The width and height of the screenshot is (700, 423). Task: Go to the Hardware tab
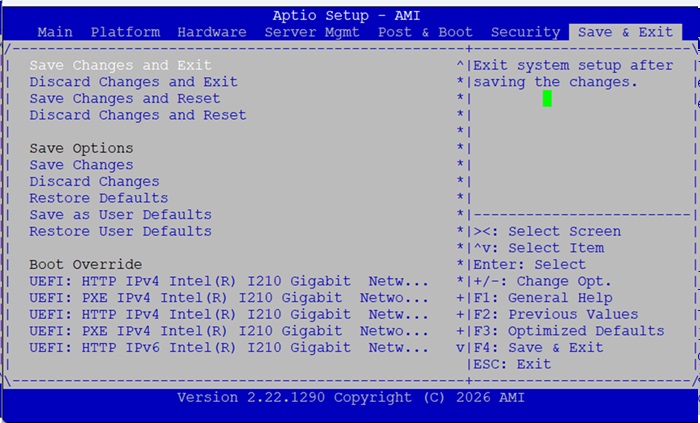(x=212, y=32)
